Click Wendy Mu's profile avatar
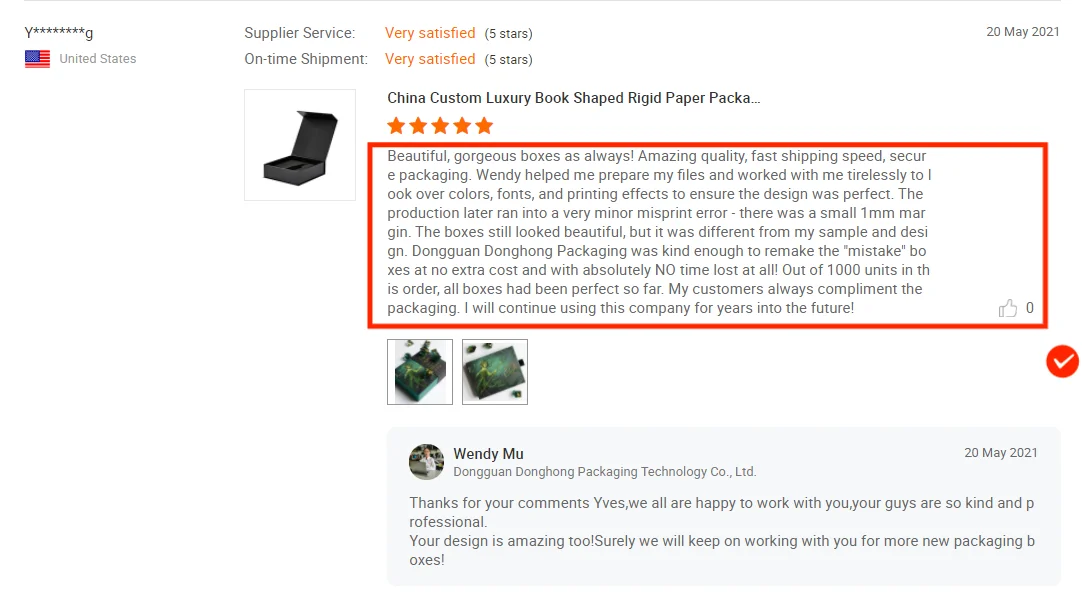Screen dimensions: 1092x594 [x=426, y=462]
